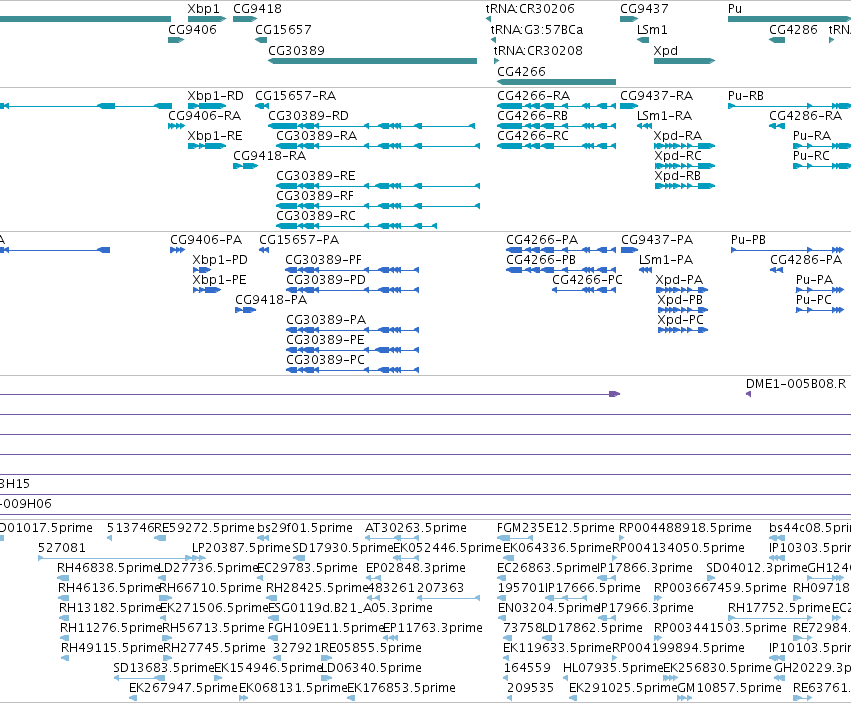Click the Xbp1-RD transcript label

(x=215, y=96)
